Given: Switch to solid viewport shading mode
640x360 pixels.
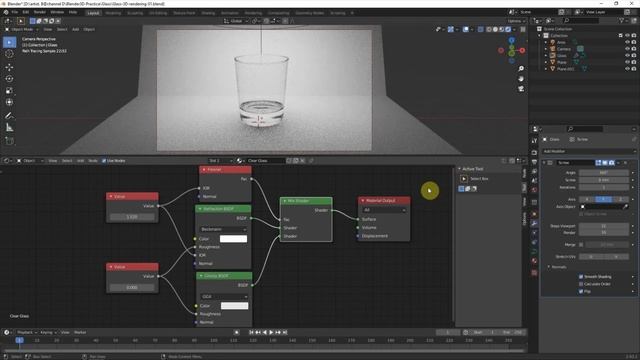Looking at the screenshot, I should click(x=495, y=29).
